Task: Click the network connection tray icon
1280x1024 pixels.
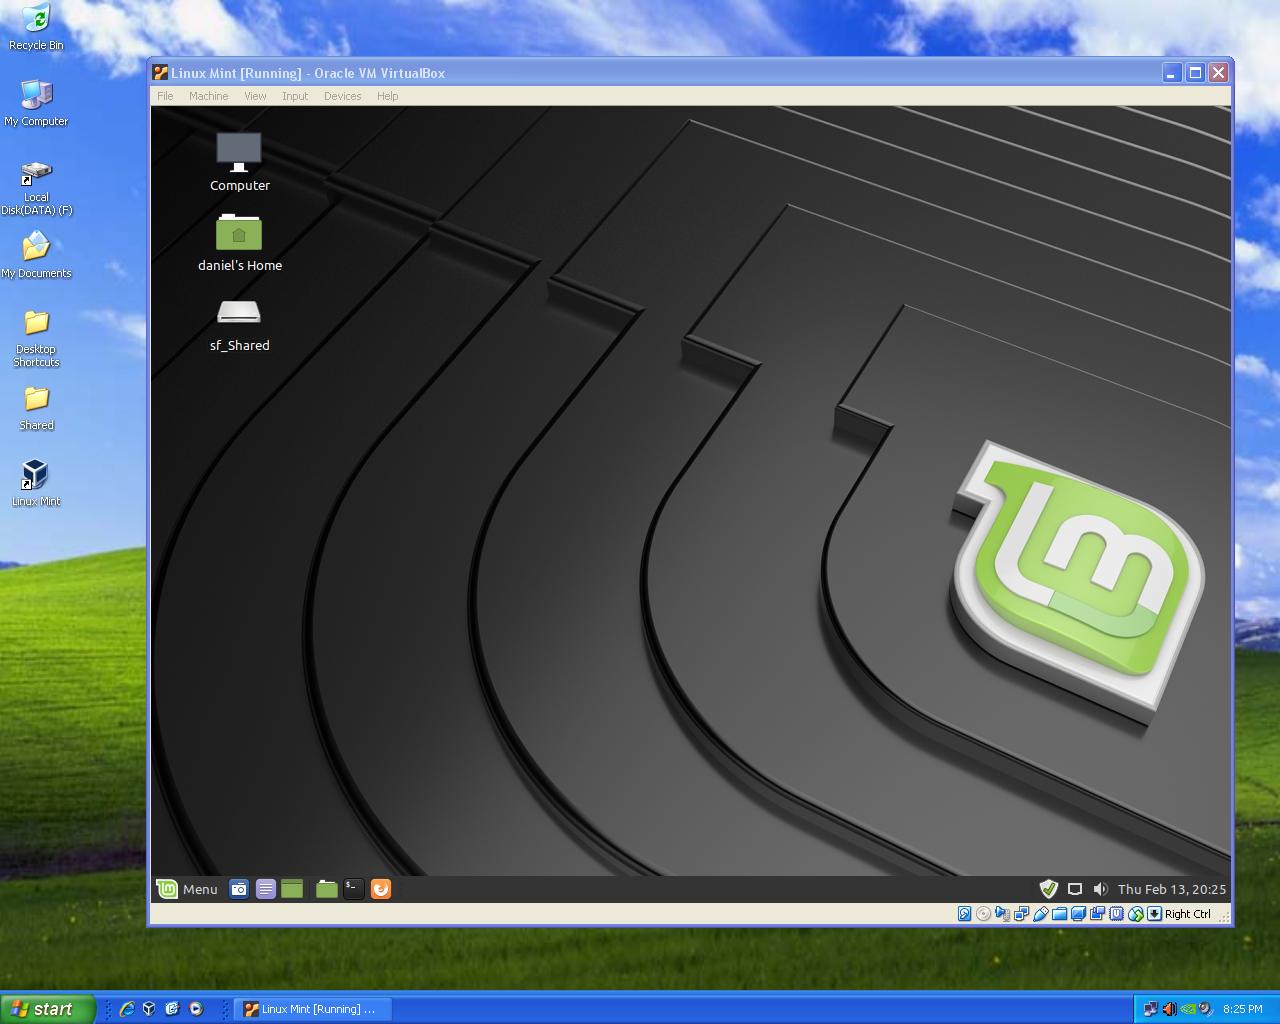Action: coord(1075,889)
